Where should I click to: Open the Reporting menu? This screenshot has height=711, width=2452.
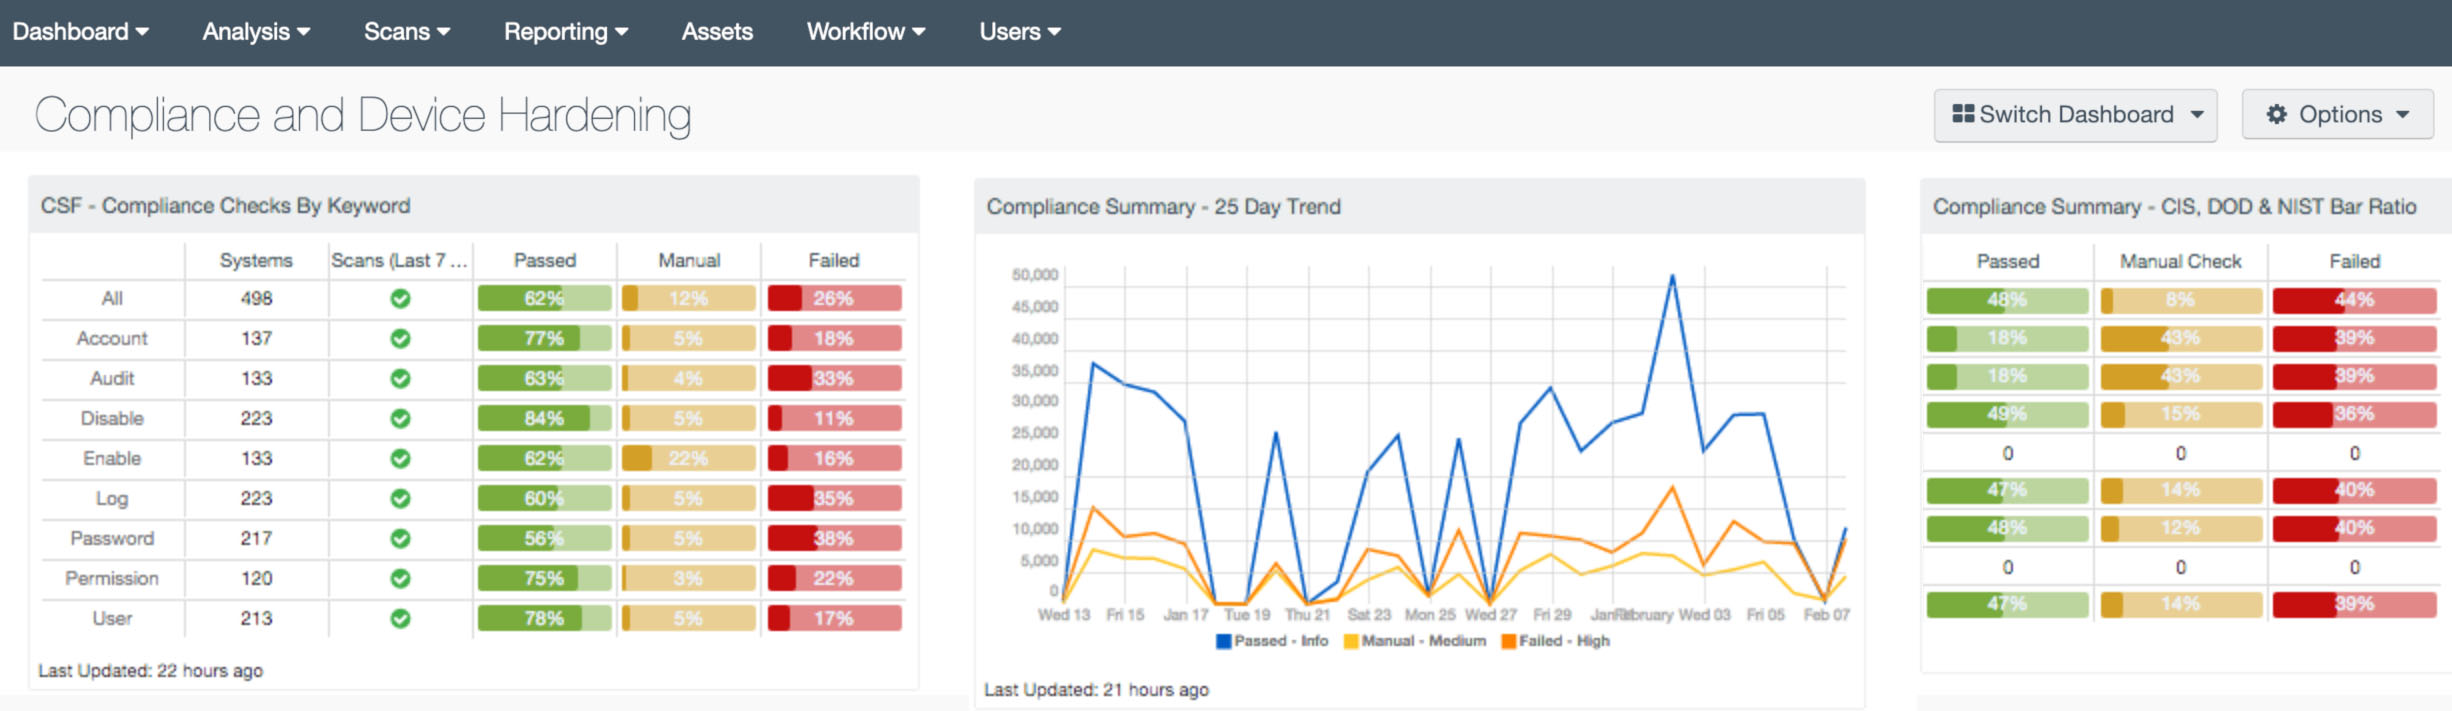[566, 32]
